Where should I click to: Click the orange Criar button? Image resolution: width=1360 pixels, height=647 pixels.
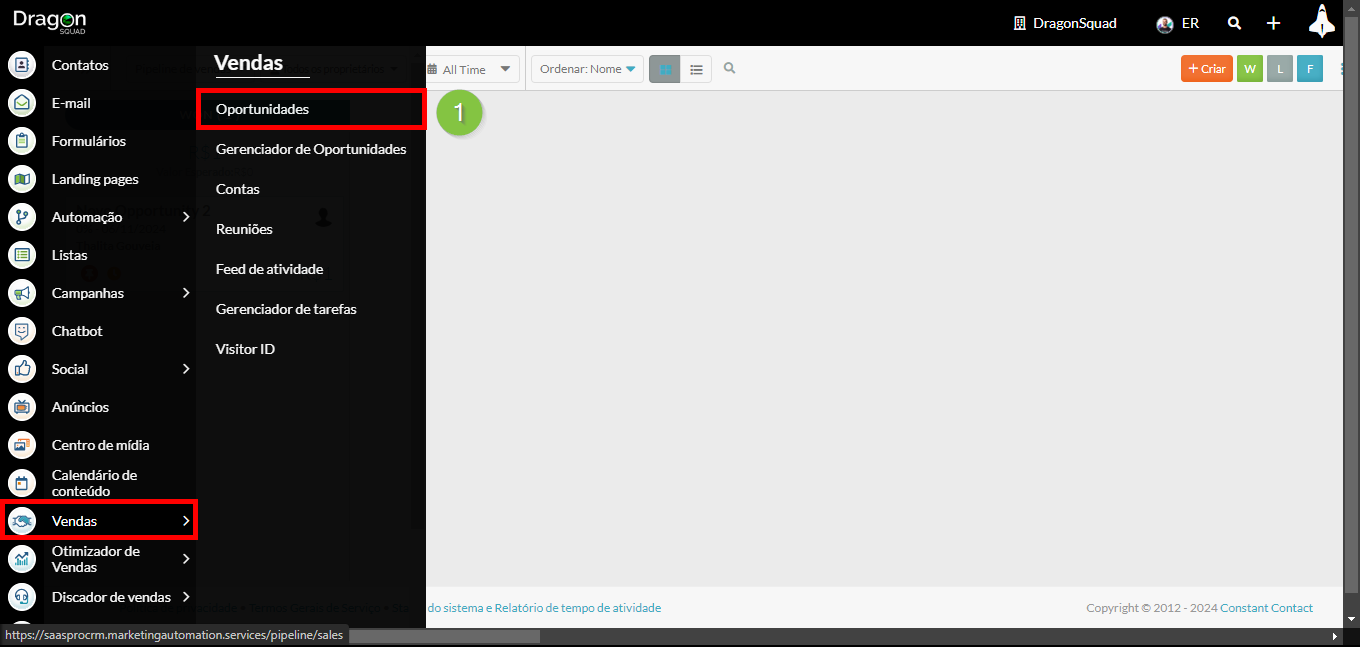1206,69
